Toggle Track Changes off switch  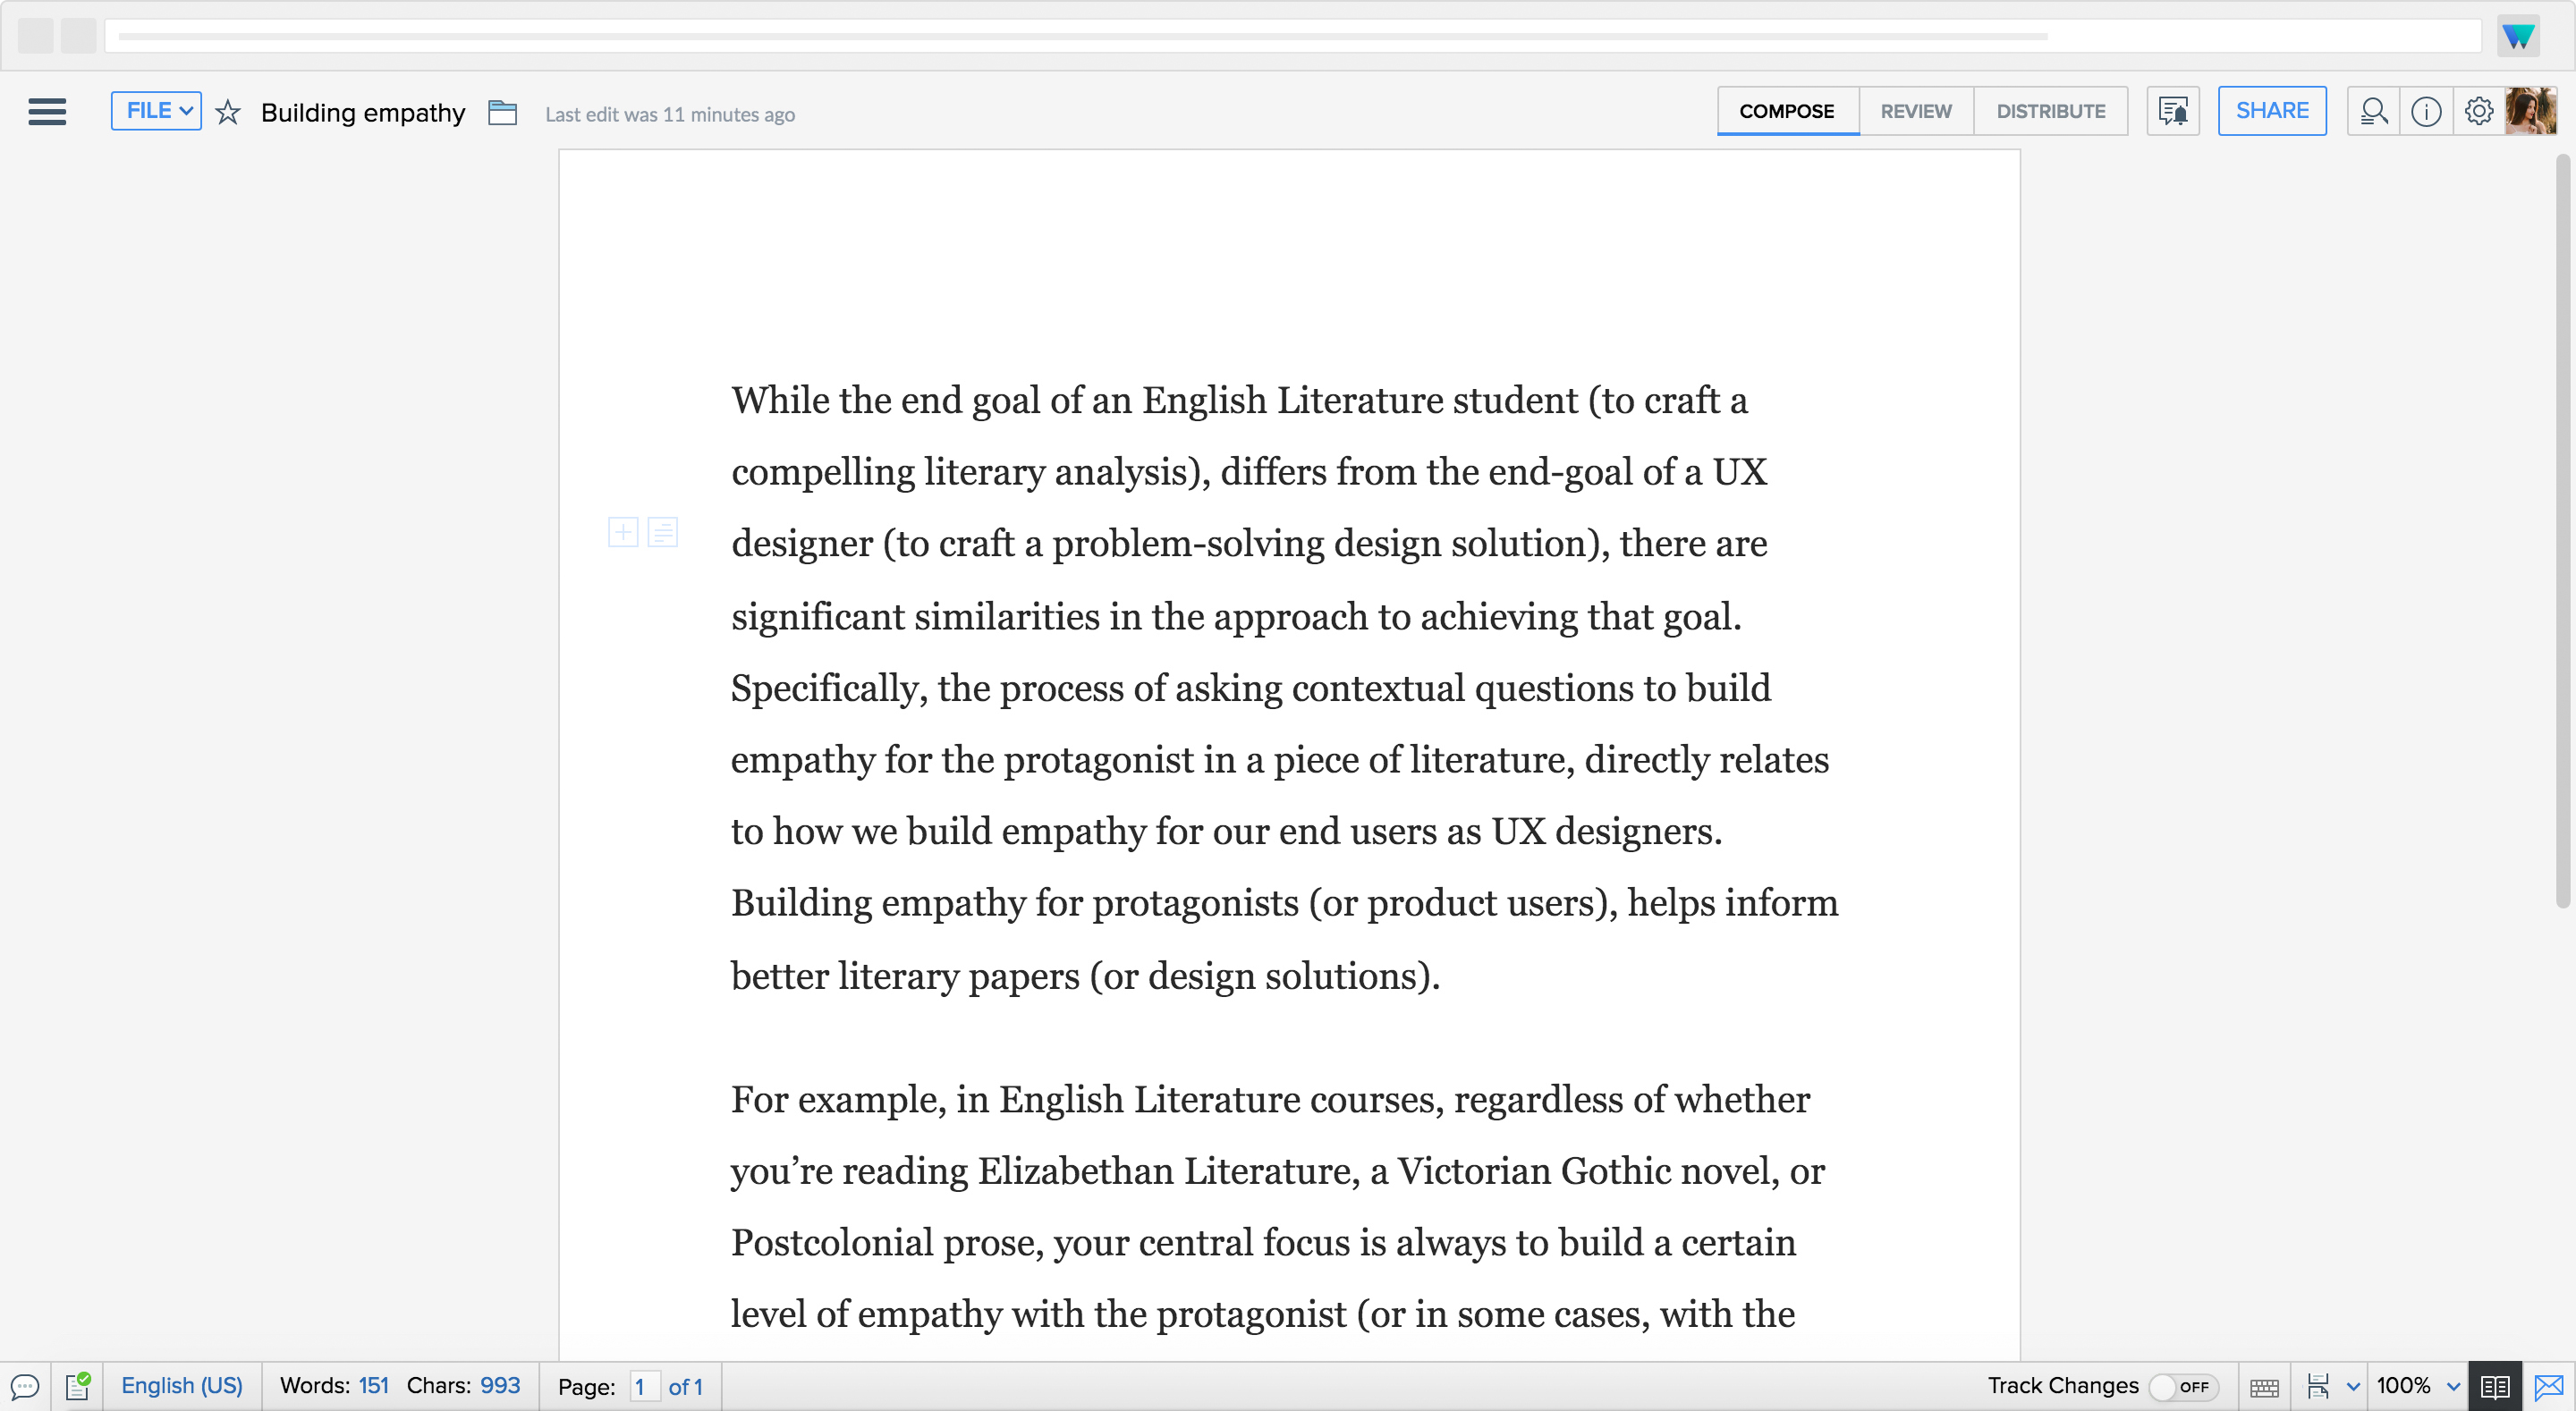[x=2182, y=1385]
